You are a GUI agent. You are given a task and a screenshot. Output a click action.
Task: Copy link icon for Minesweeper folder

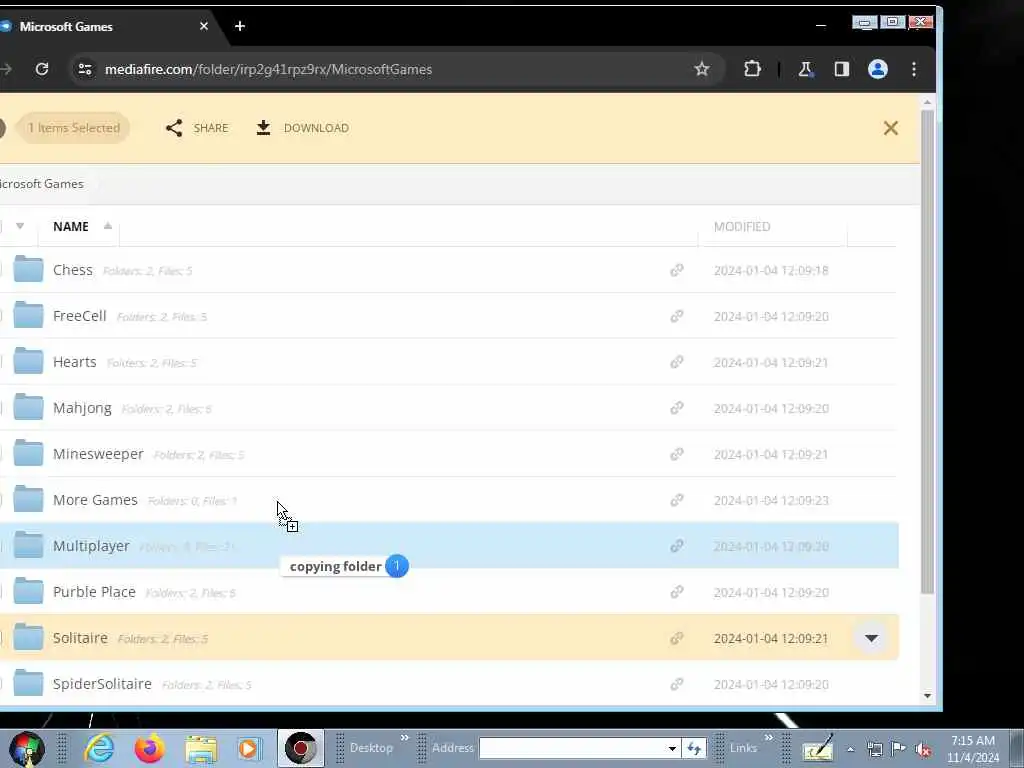point(677,454)
